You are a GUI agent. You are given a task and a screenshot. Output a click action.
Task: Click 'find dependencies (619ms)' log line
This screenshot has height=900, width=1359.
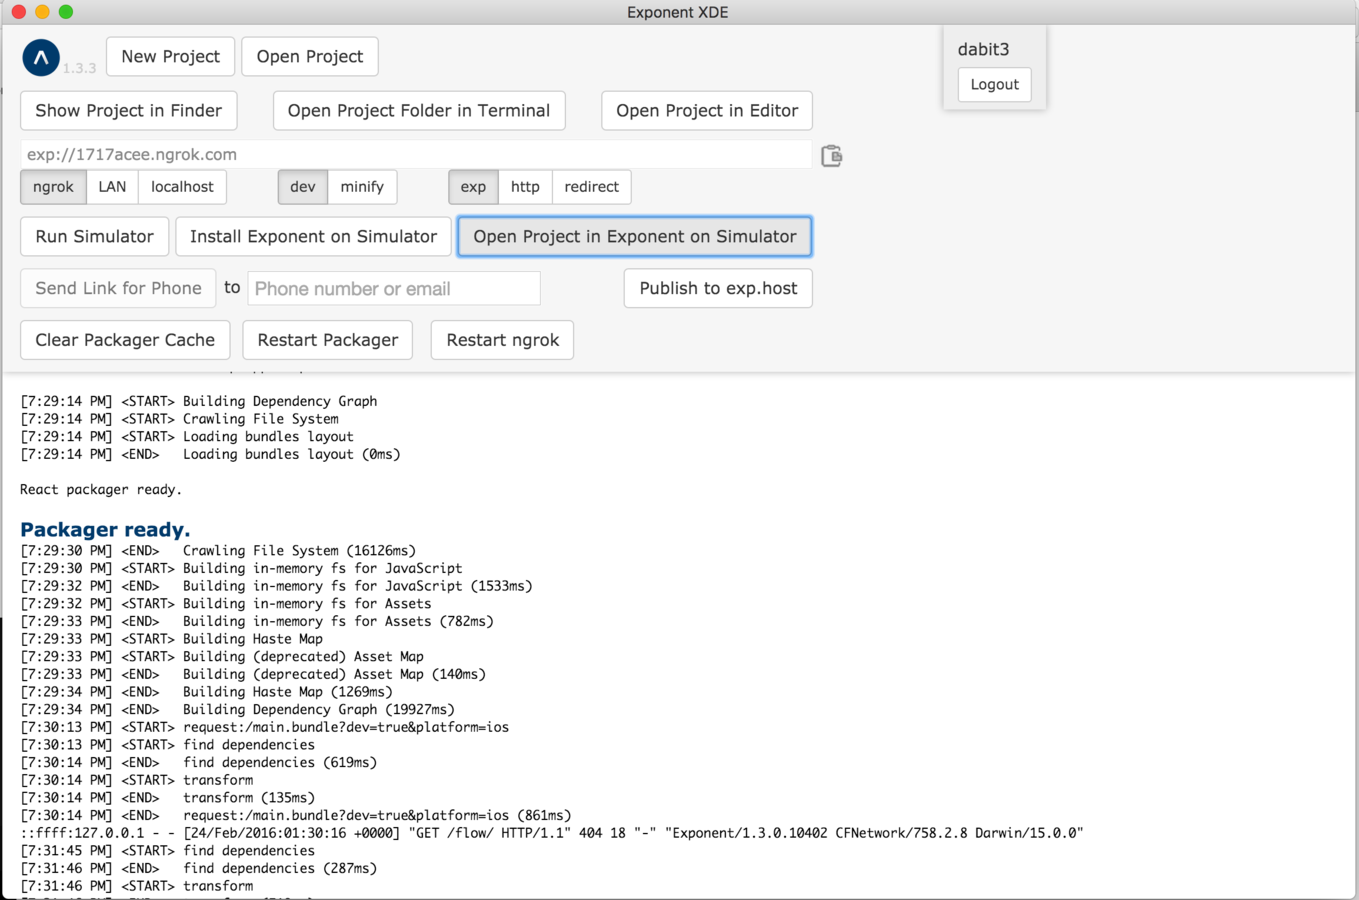[198, 762]
